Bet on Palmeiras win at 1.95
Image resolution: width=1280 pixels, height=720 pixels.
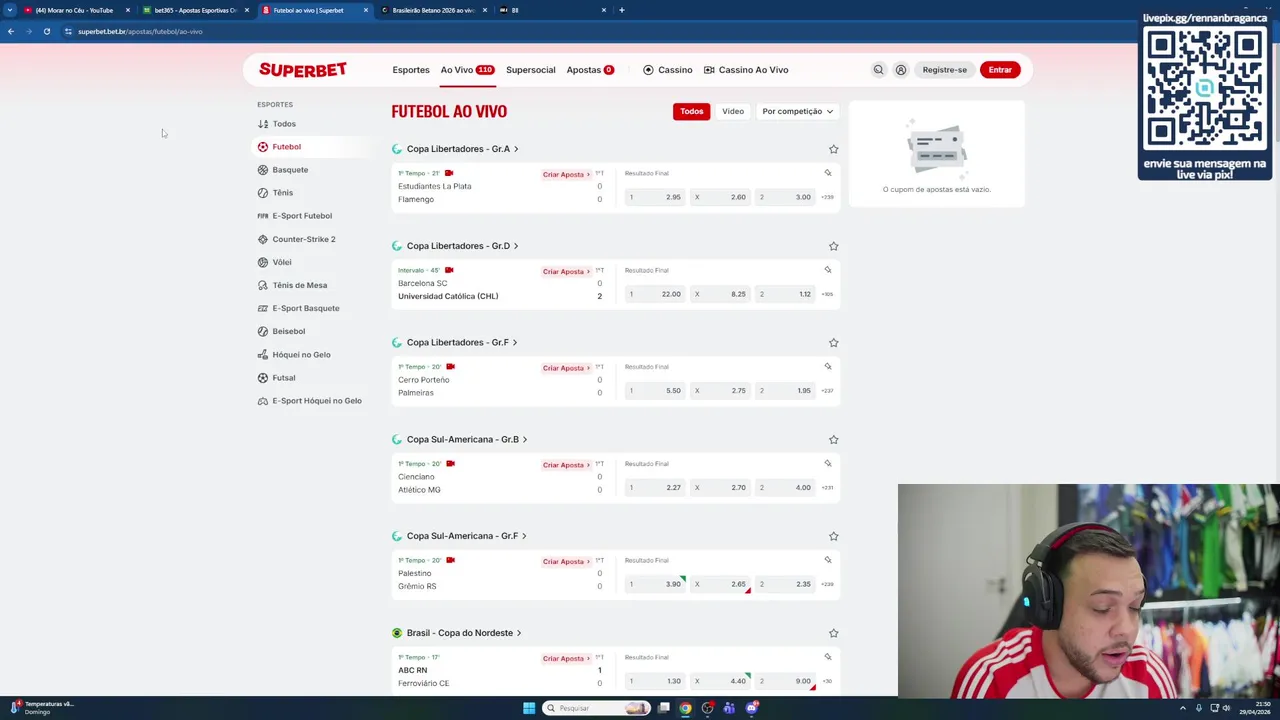[785, 391]
